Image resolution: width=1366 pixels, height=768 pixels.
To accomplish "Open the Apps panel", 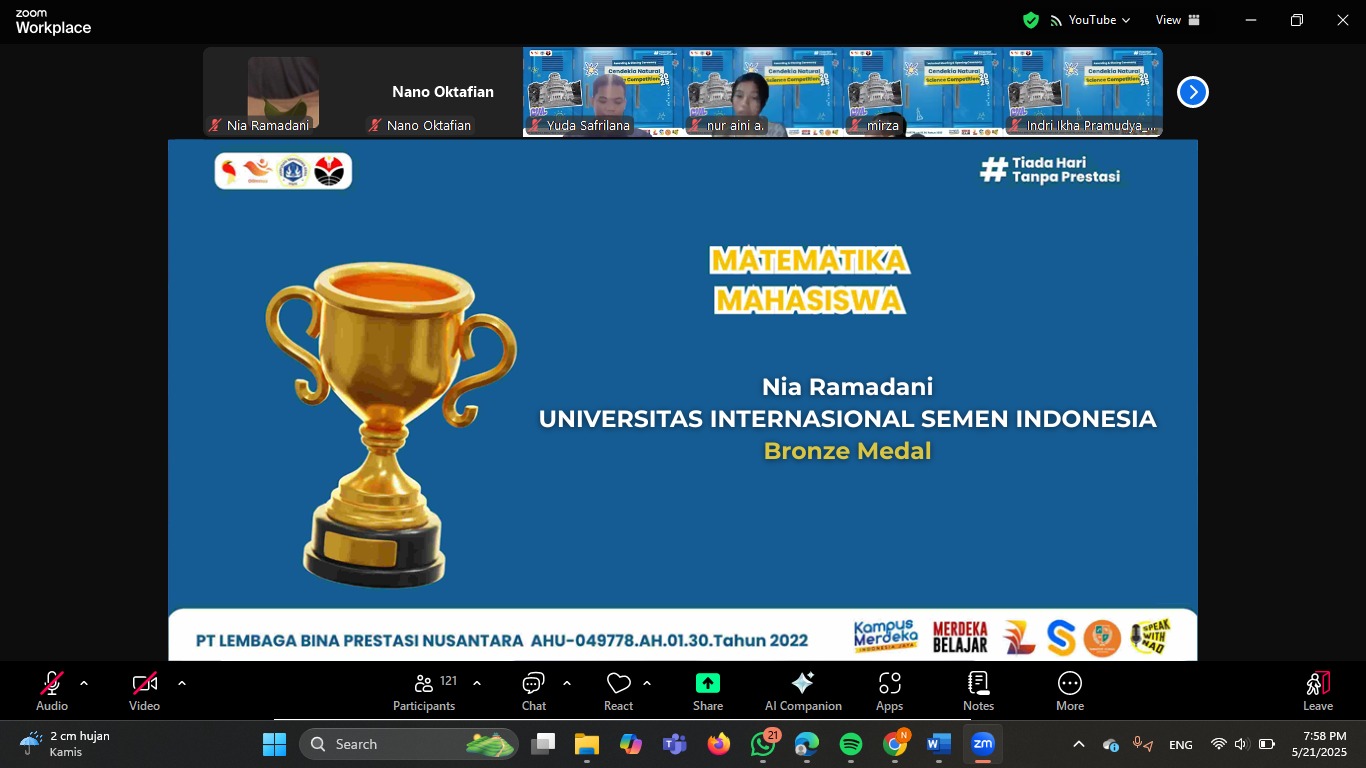I will click(889, 690).
